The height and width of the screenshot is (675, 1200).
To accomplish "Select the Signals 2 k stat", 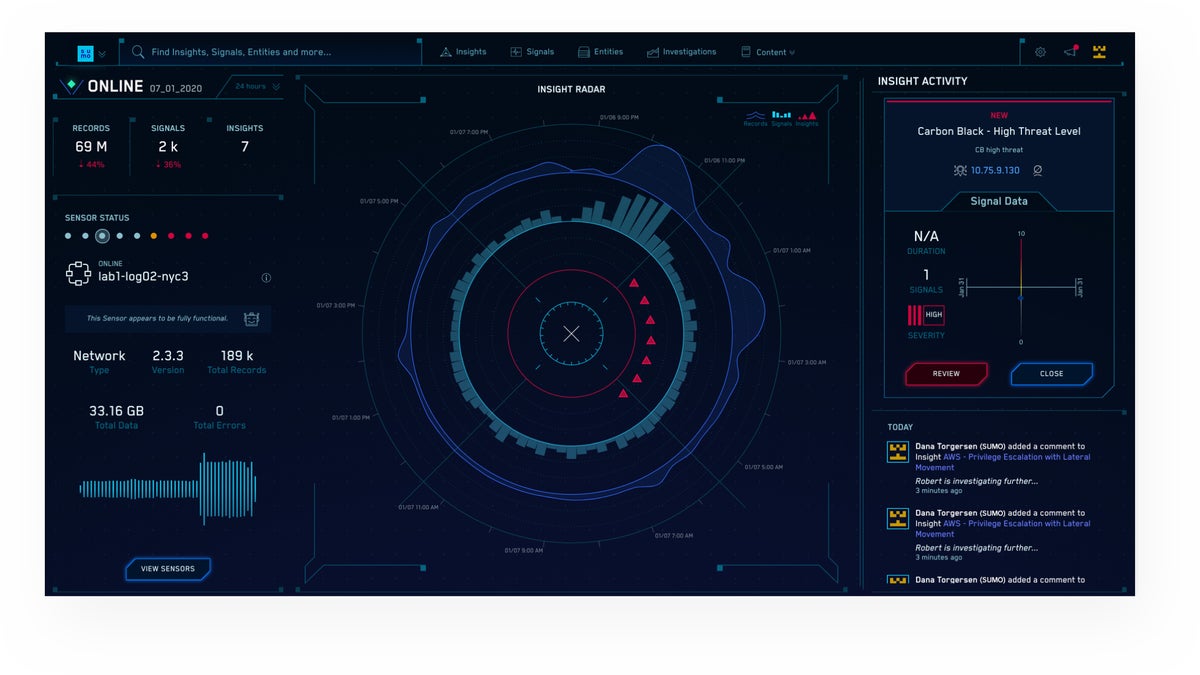I will [x=167, y=146].
